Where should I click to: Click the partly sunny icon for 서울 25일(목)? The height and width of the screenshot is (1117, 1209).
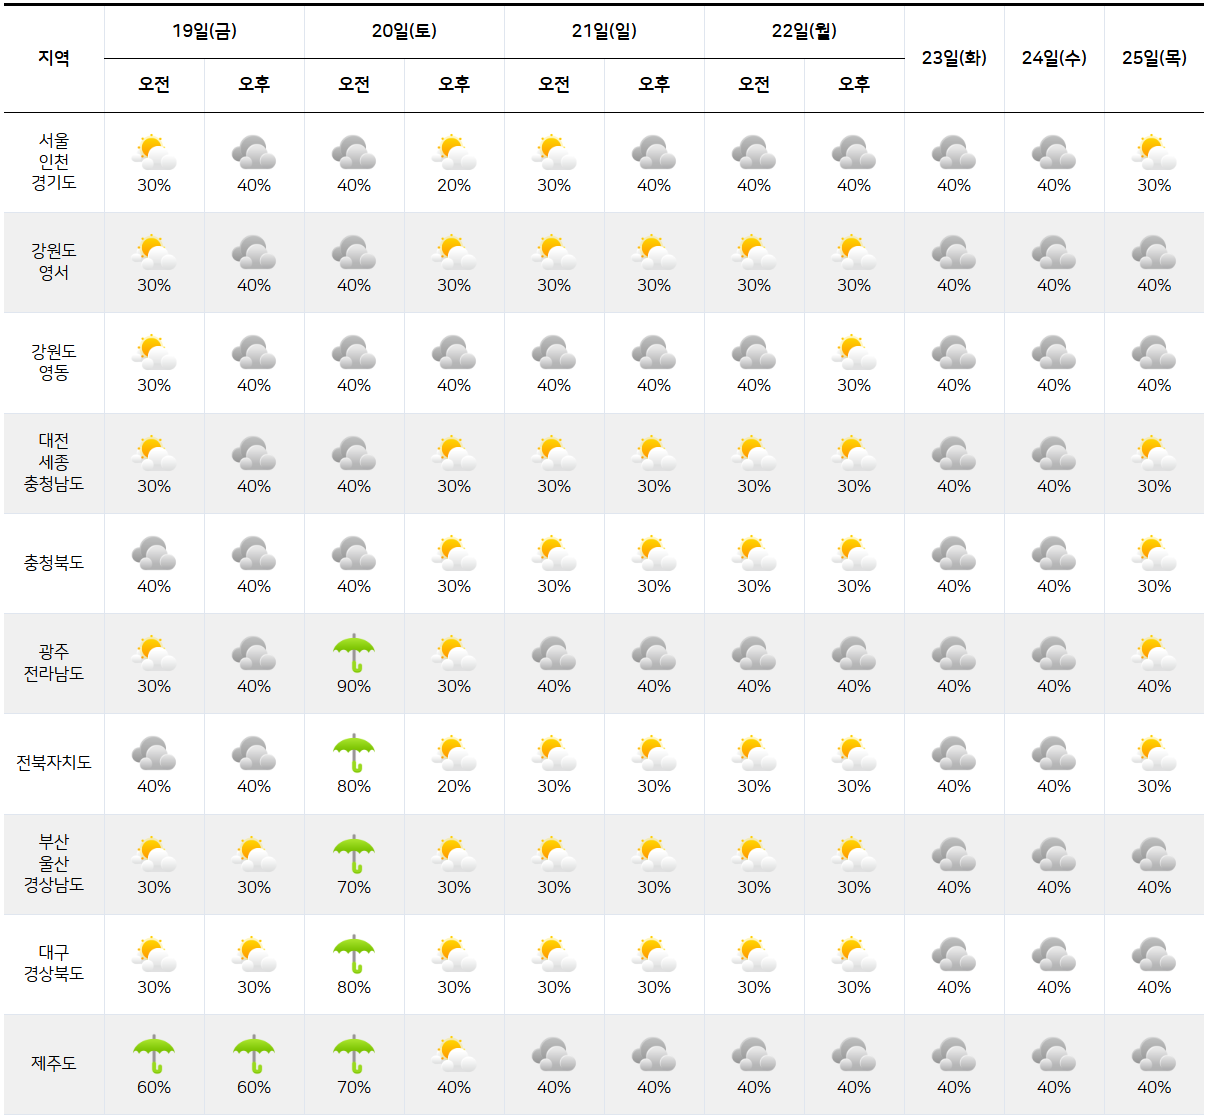pyautogui.click(x=1154, y=153)
